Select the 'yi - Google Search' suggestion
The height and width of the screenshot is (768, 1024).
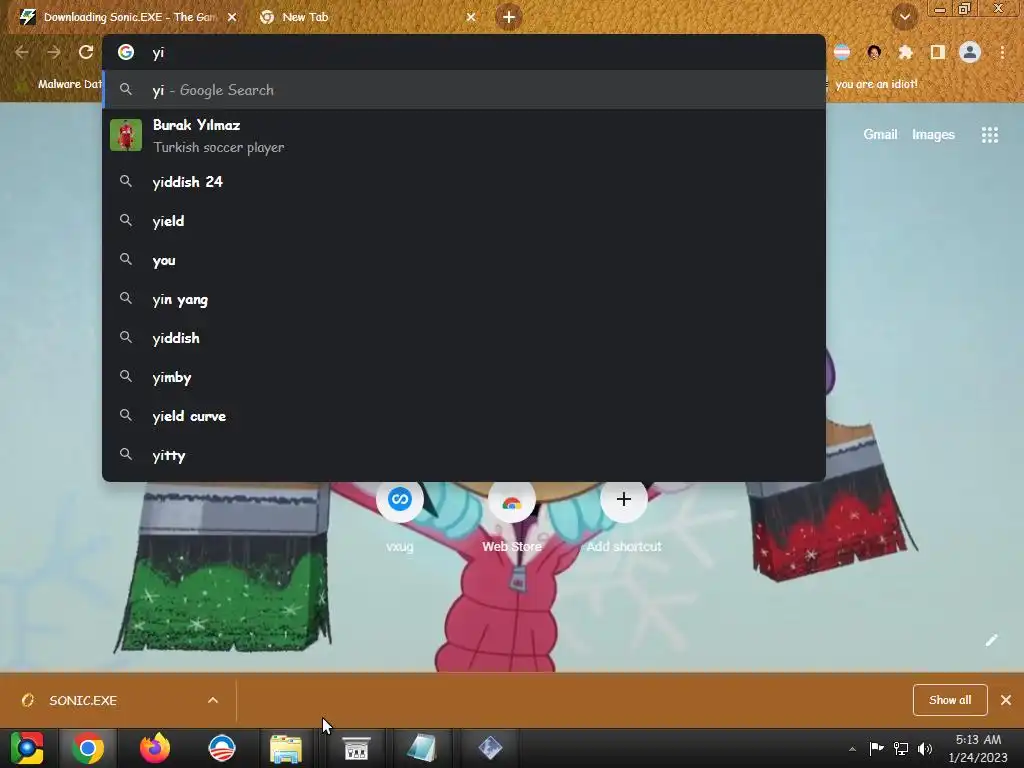[464, 90]
